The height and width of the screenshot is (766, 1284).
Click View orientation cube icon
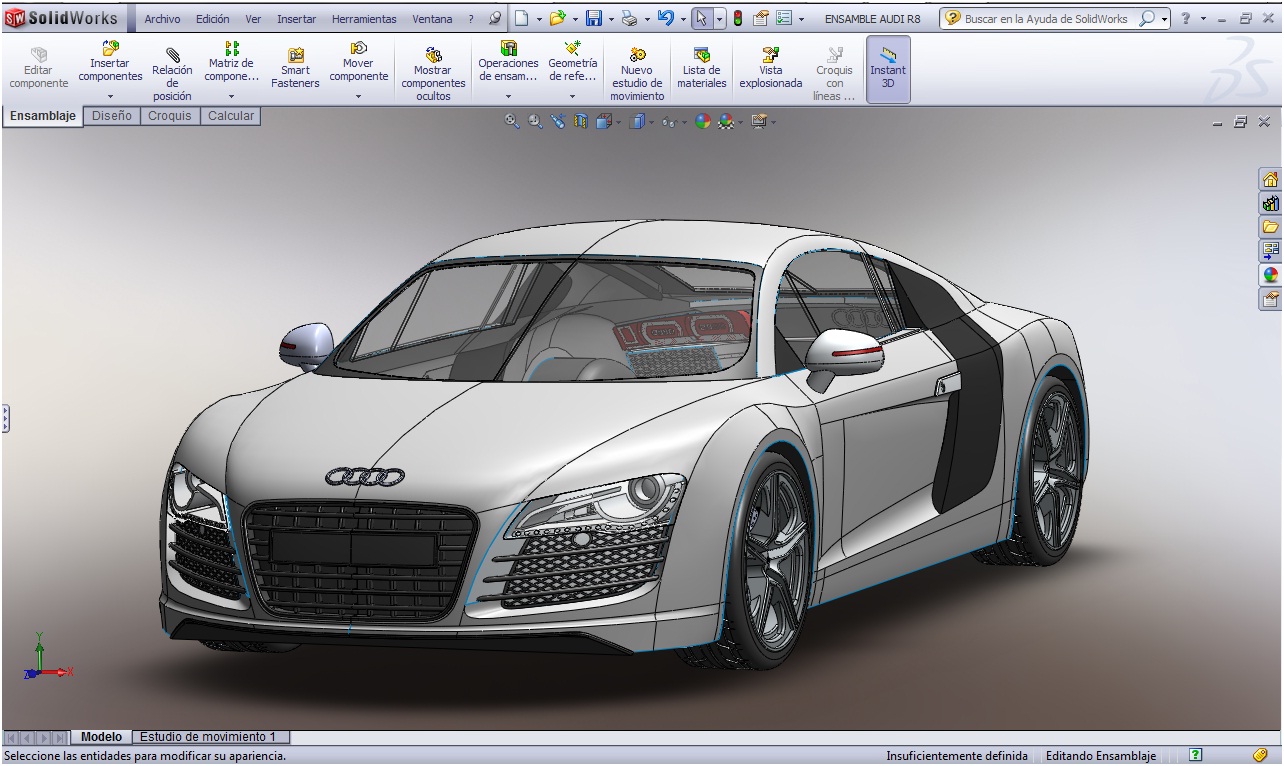603,121
